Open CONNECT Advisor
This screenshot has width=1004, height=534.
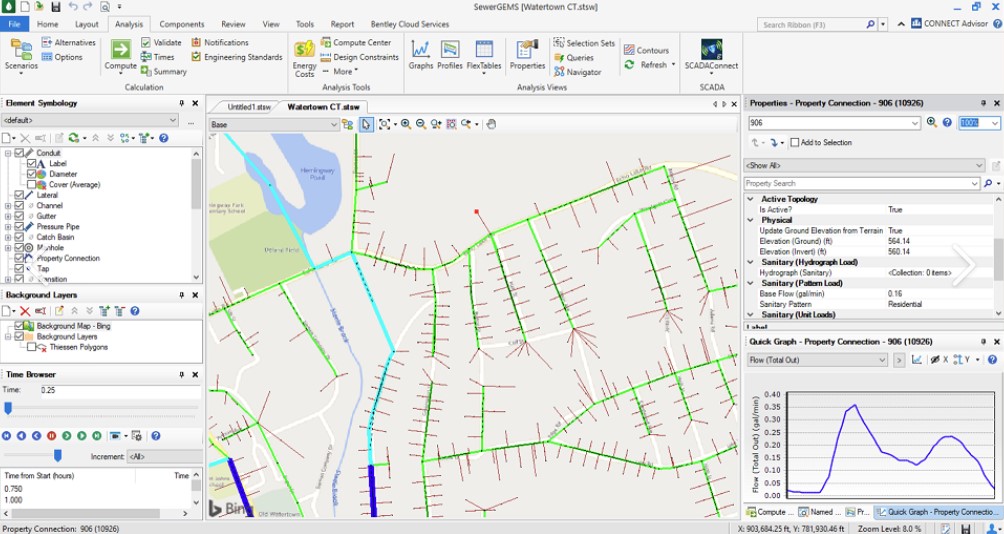(x=950, y=24)
